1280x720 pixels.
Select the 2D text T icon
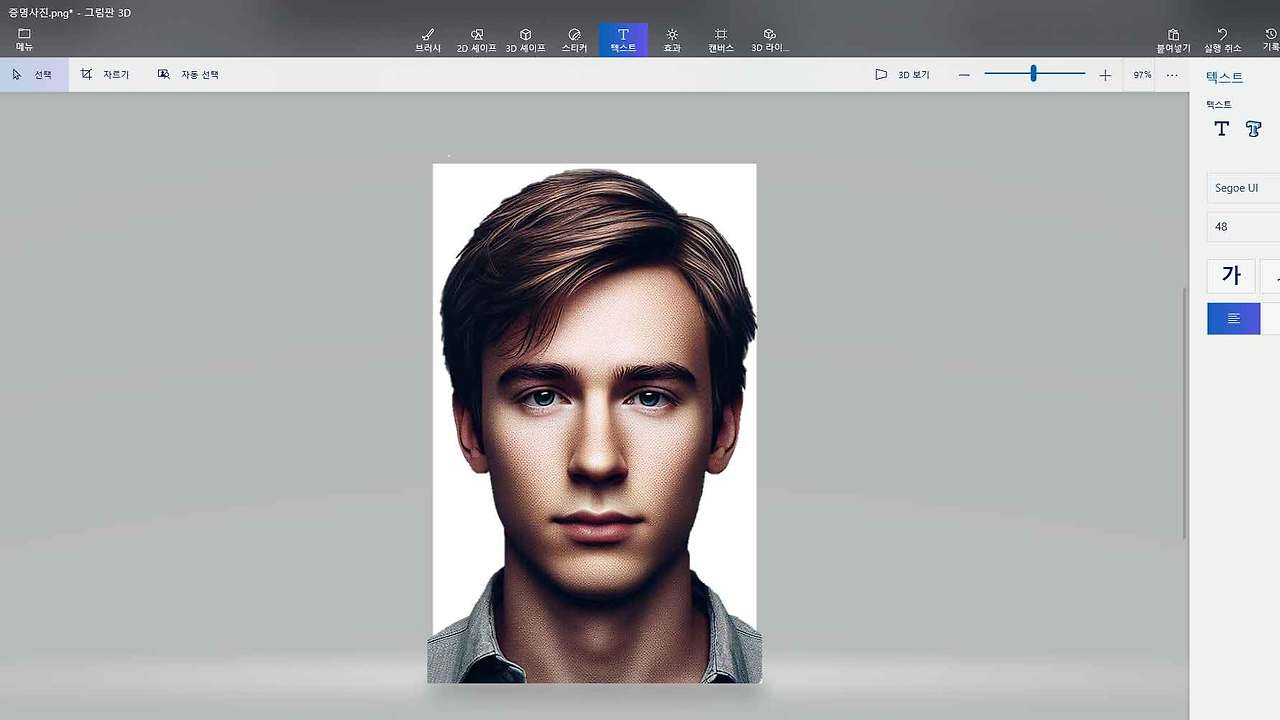[1221, 129]
